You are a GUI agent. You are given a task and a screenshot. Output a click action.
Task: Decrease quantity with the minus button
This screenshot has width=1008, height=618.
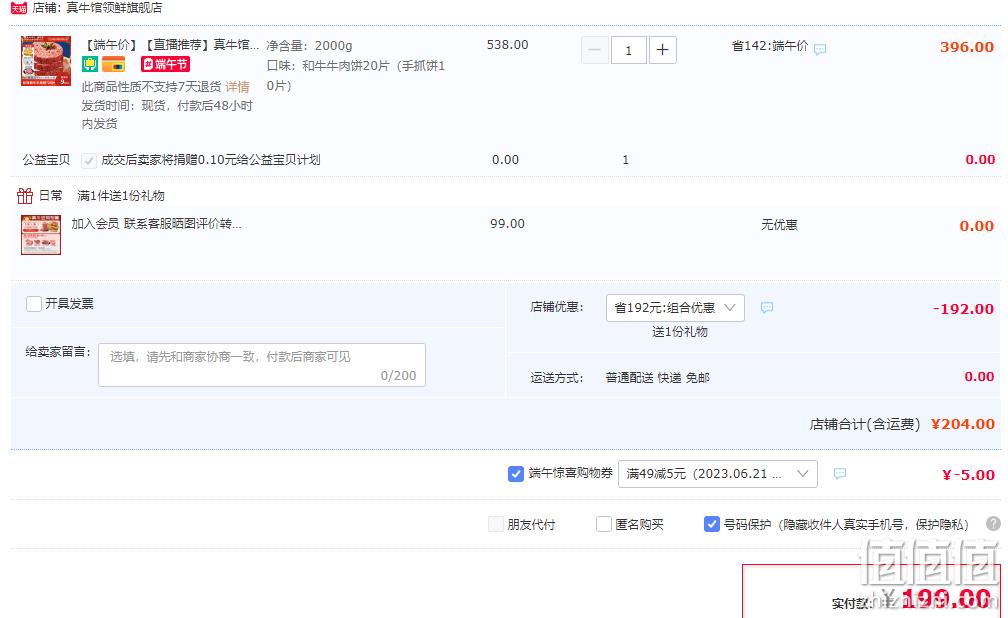[x=595, y=50]
